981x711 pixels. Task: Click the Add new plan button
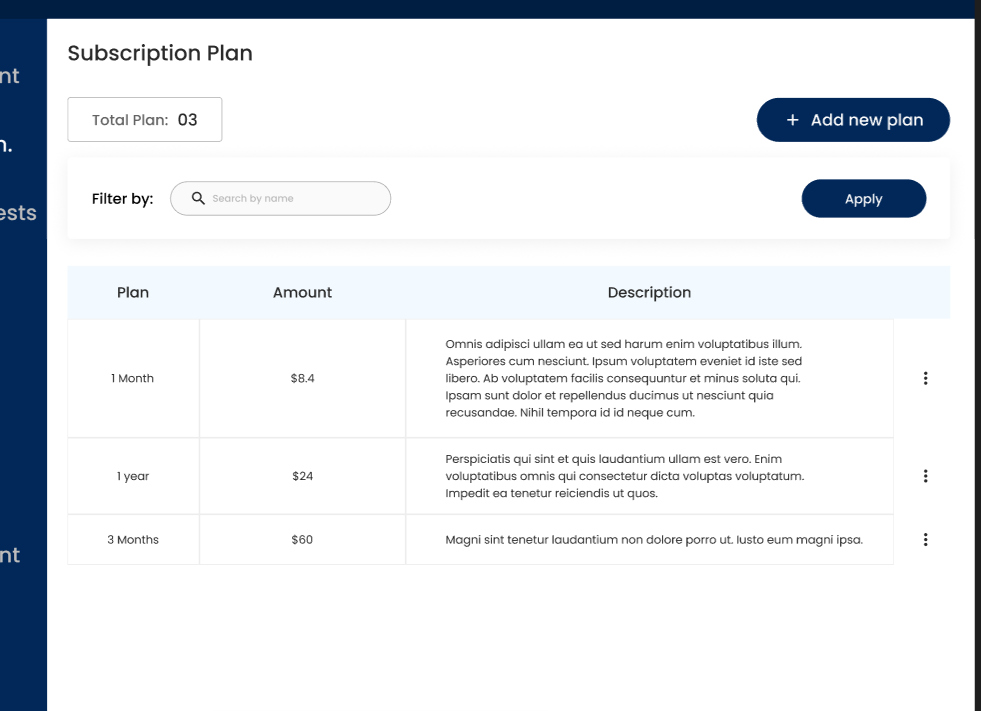click(853, 120)
